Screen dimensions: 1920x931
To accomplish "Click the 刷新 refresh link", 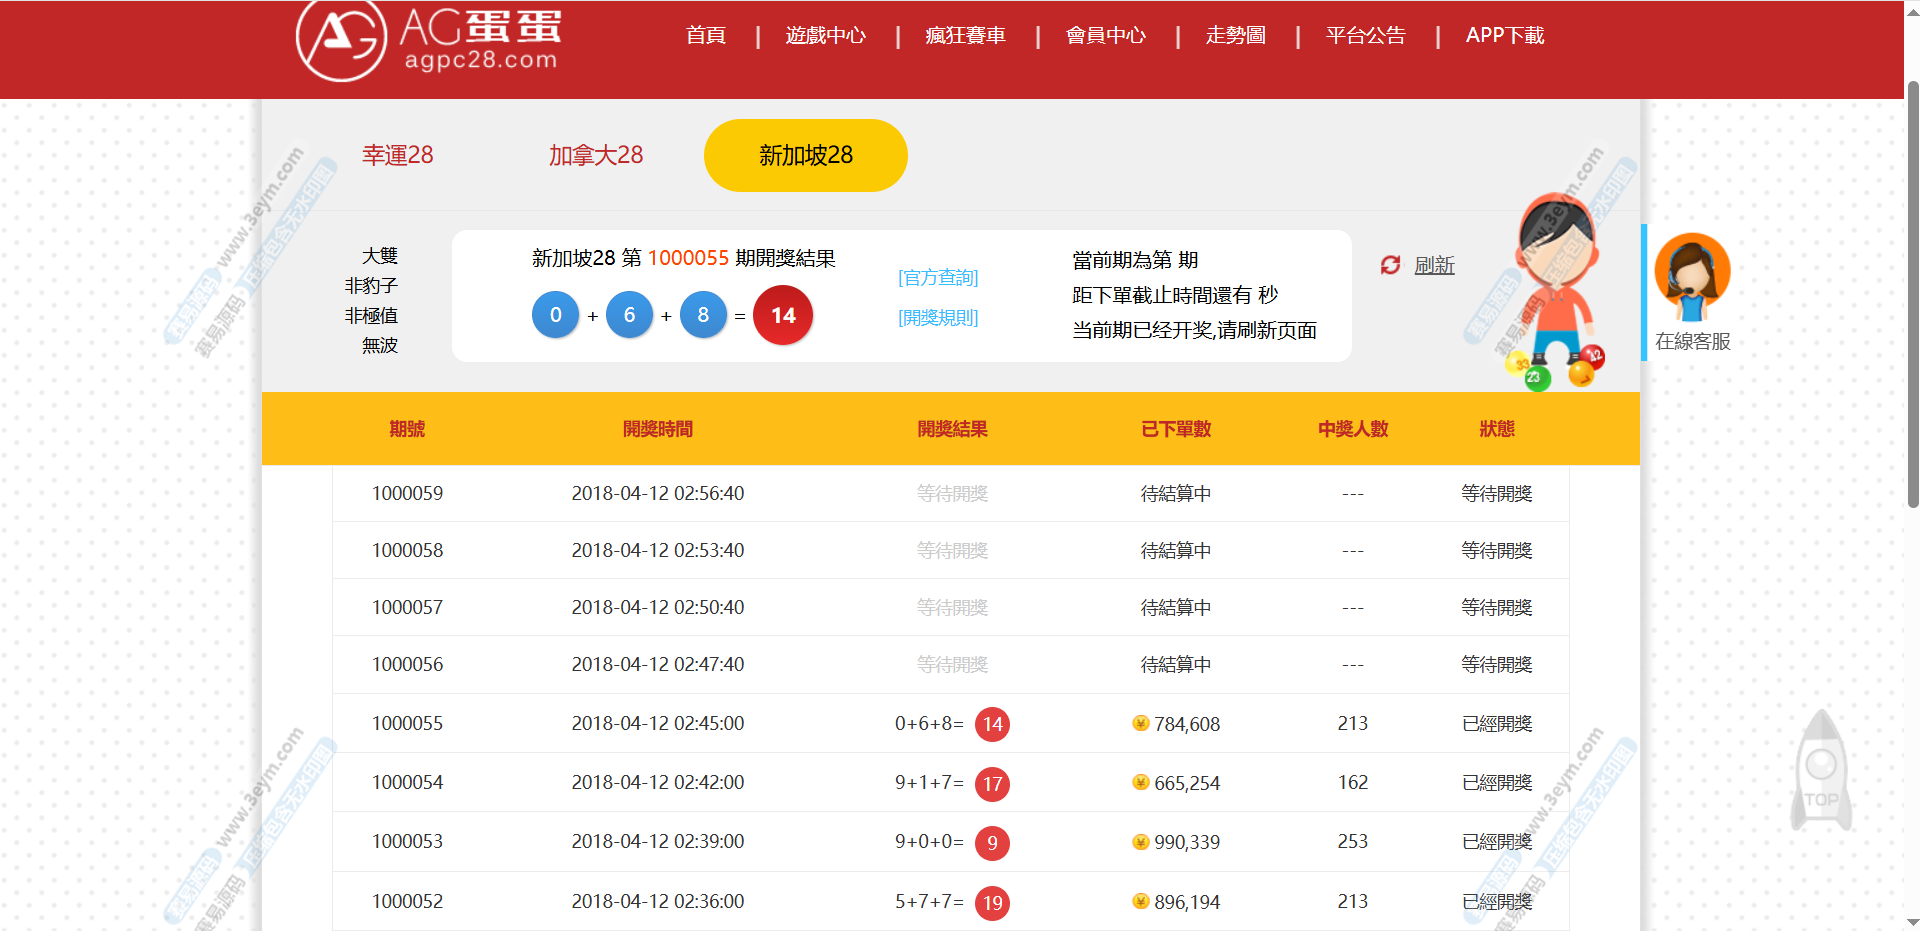I will 1434,265.
